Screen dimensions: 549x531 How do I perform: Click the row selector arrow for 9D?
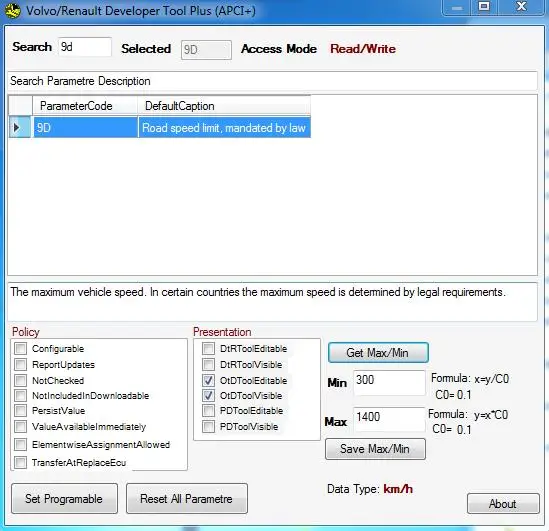pos(20,127)
